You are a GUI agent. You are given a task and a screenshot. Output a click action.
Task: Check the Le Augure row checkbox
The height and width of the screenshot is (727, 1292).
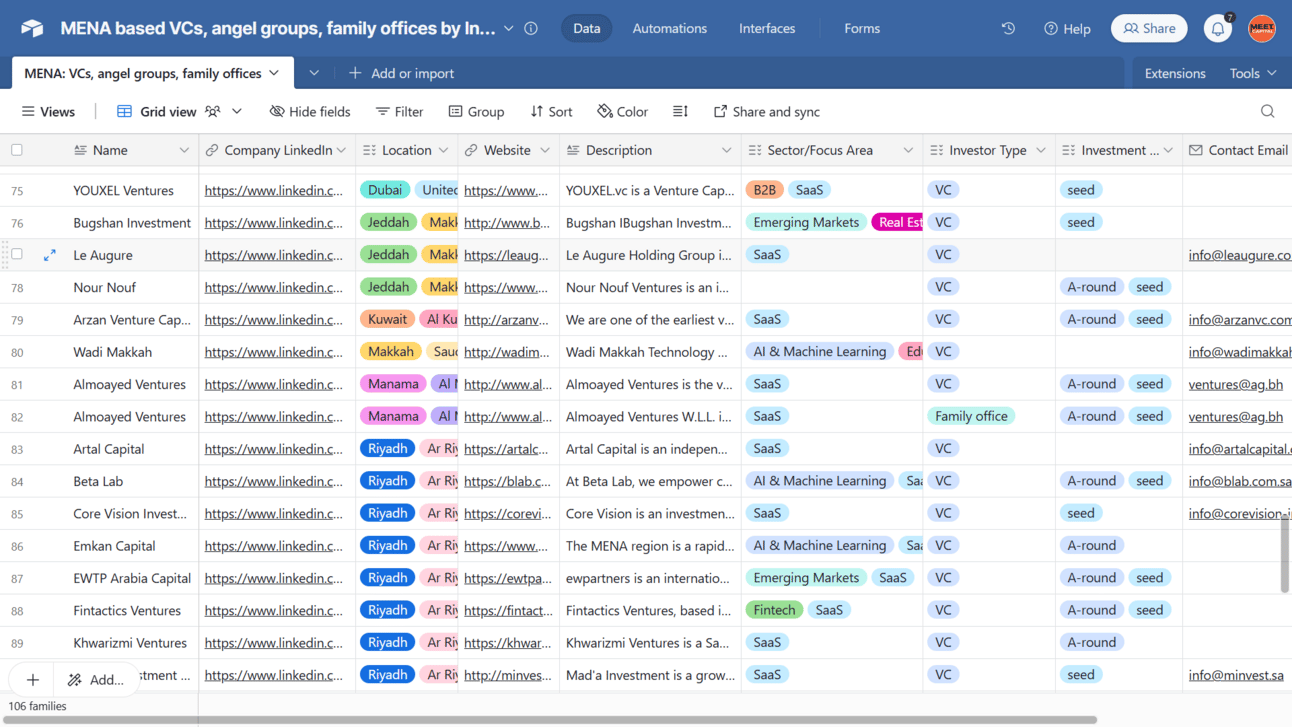pos(17,255)
